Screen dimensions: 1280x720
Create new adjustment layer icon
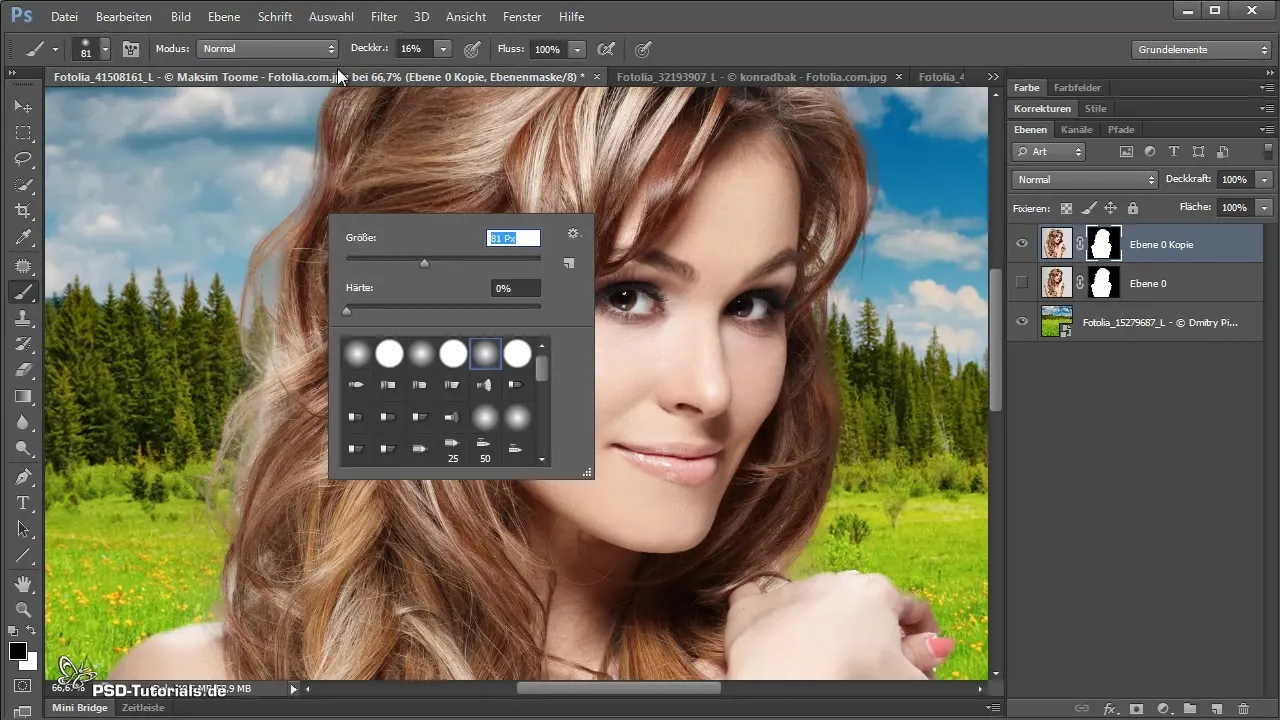1163,709
